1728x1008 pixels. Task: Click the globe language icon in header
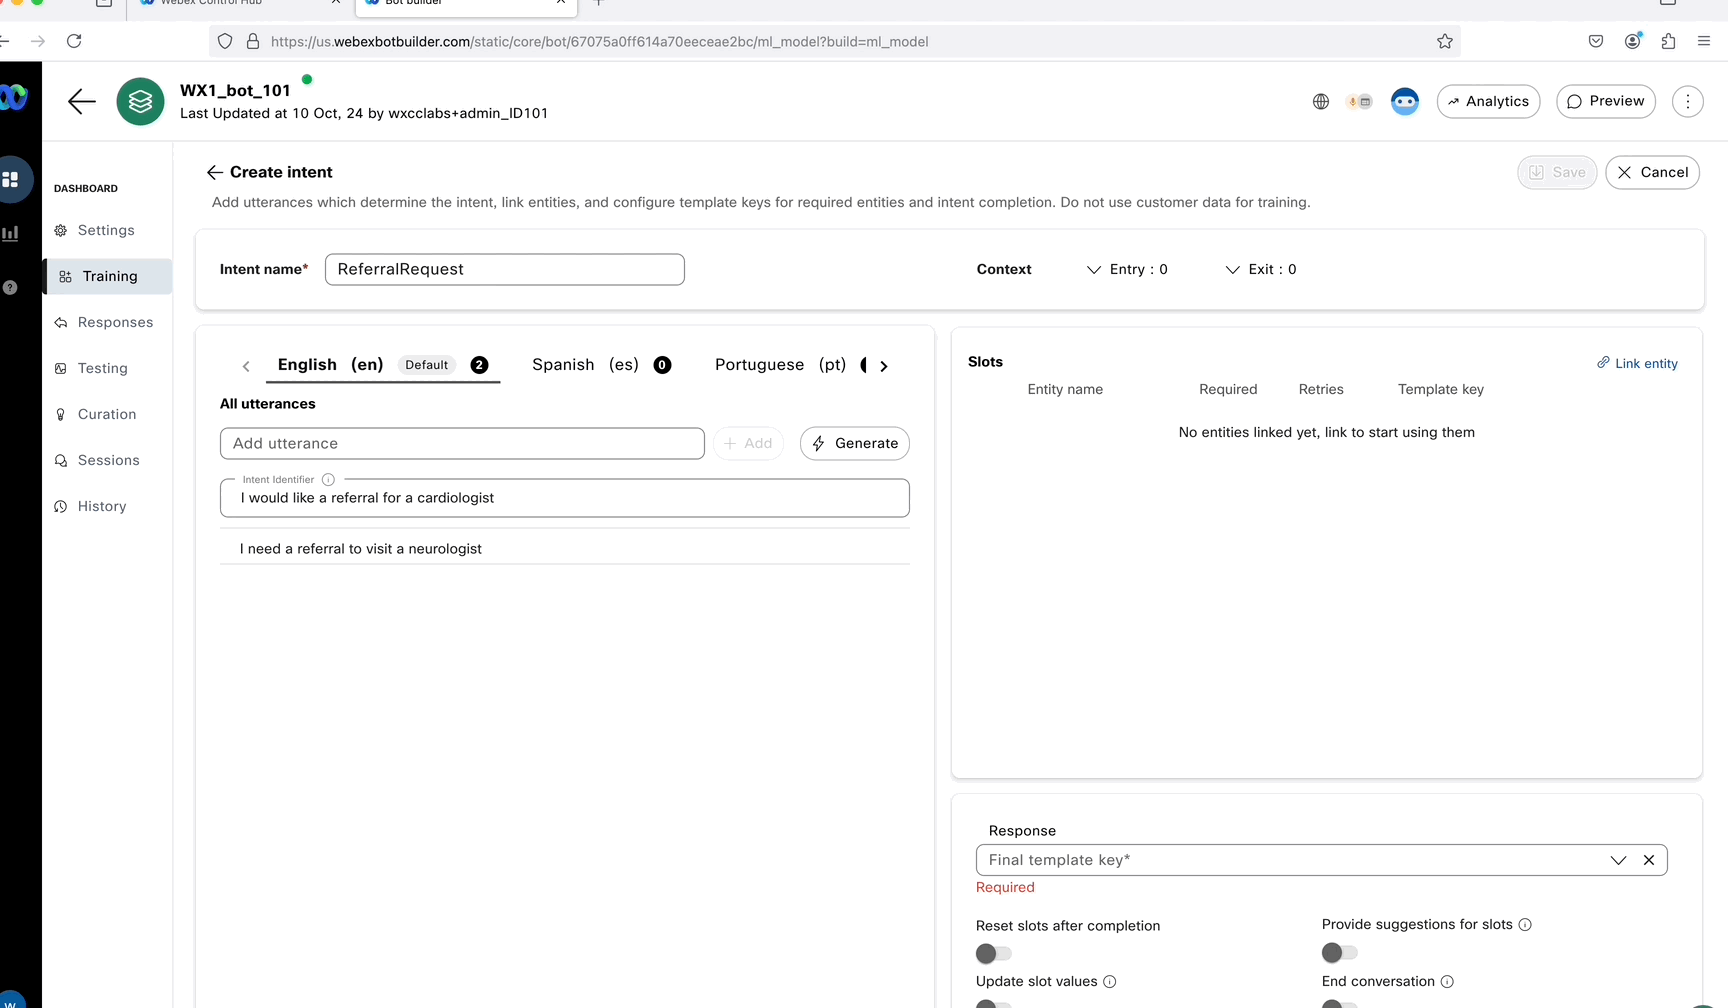(x=1321, y=101)
